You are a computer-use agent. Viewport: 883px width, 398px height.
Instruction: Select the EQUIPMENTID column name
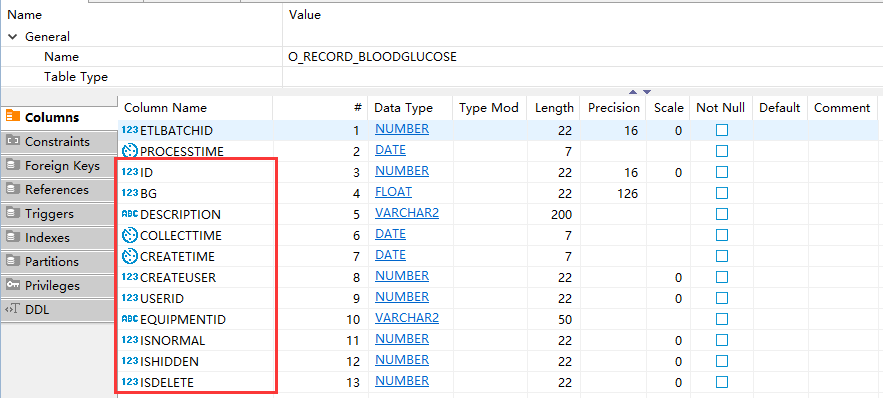183,320
